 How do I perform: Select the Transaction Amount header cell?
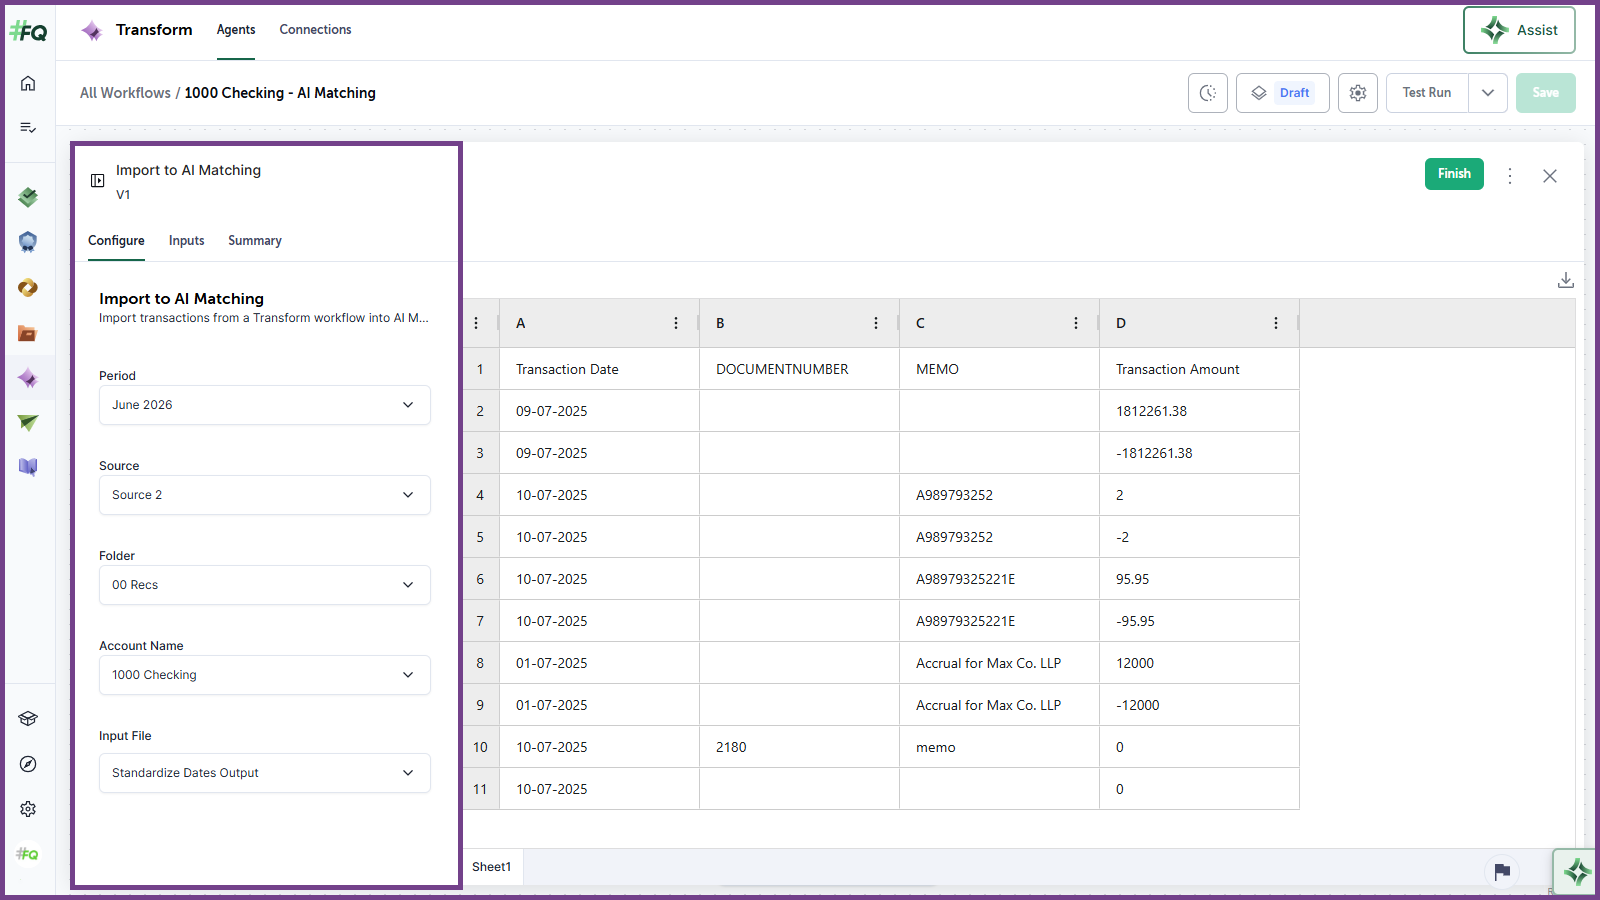1200,369
